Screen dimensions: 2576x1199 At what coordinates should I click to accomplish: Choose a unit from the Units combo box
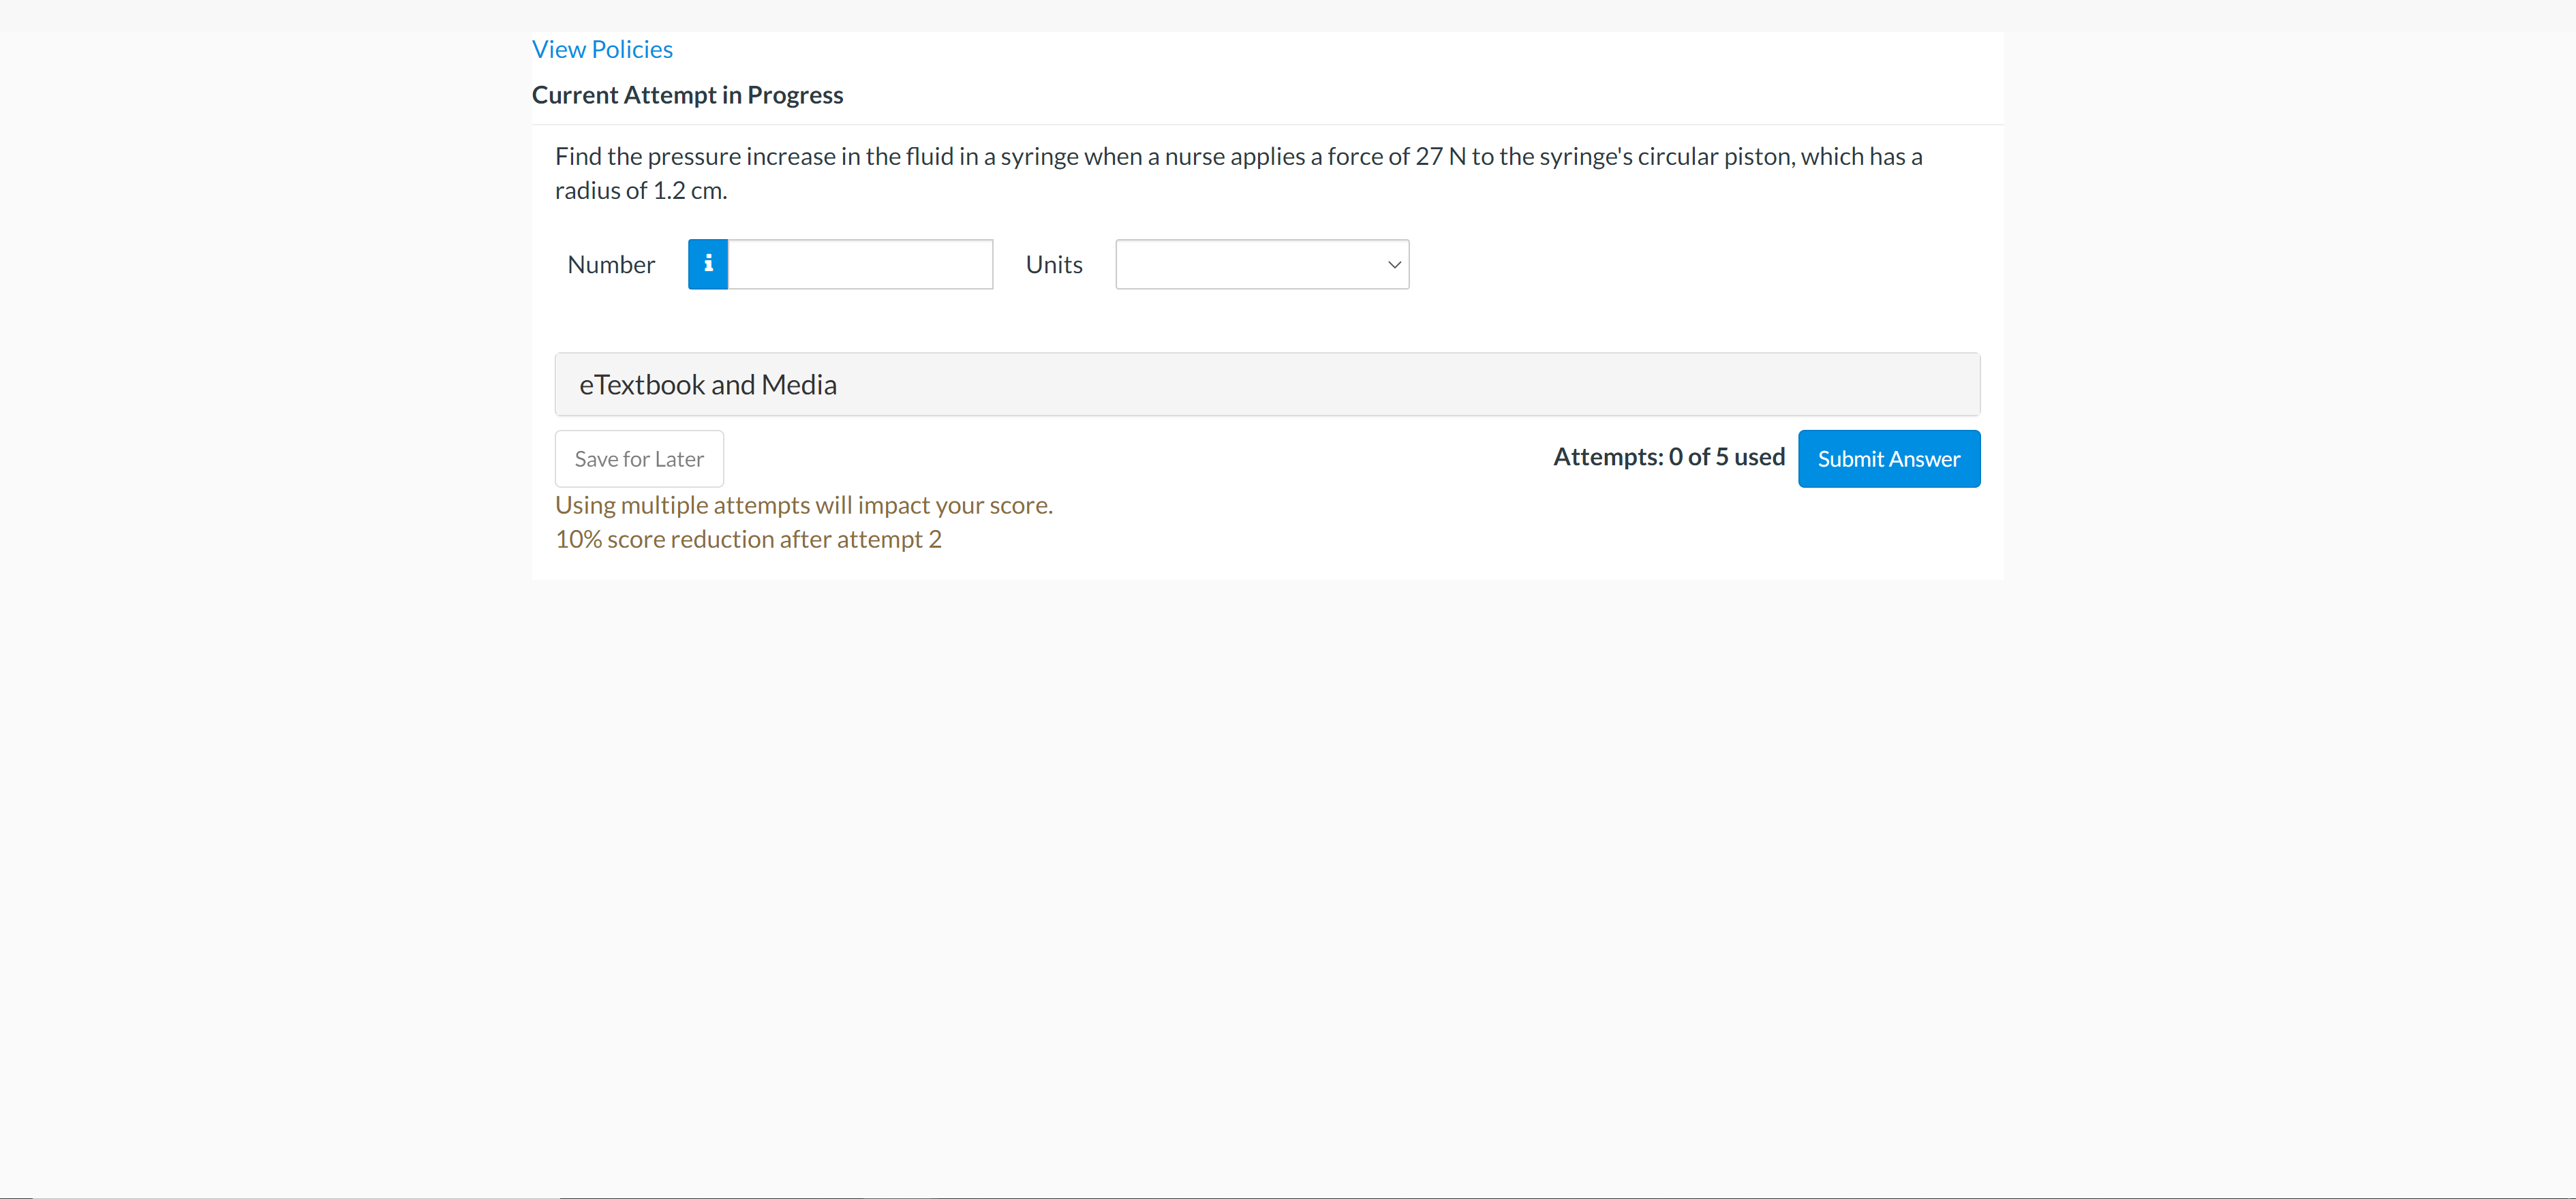1261,264
